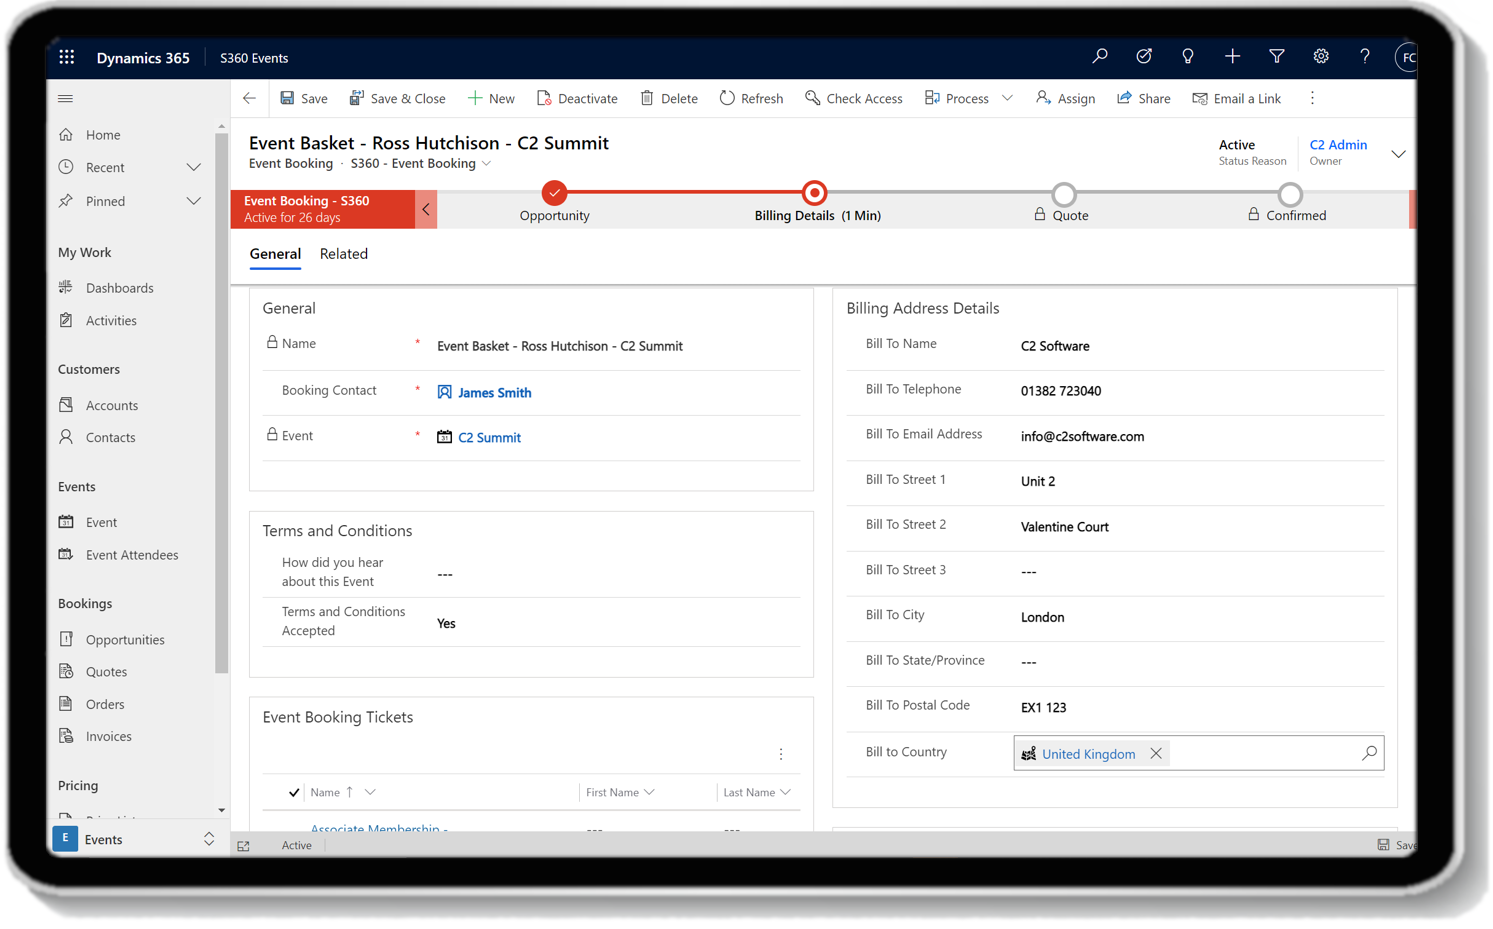Open United Kingdom country link
1493x929 pixels.
coord(1088,754)
